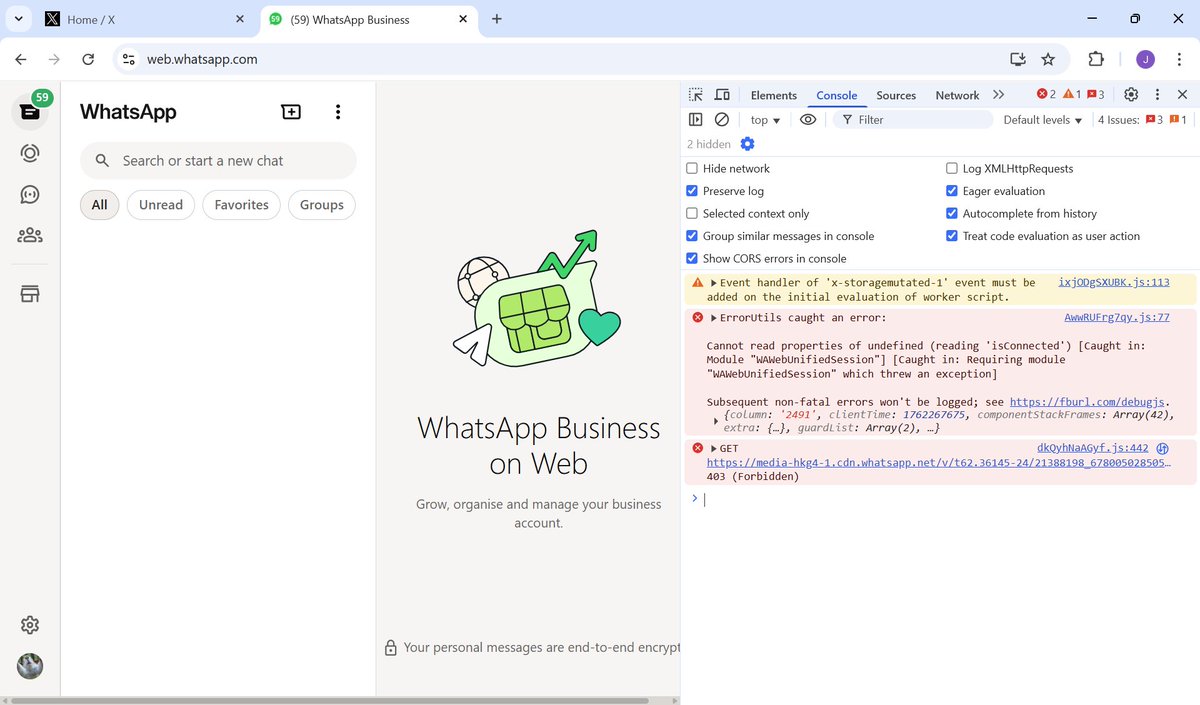Create live expression eye icon
Image resolution: width=1200 pixels, height=705 pixels.
click(x=808, y=120)
